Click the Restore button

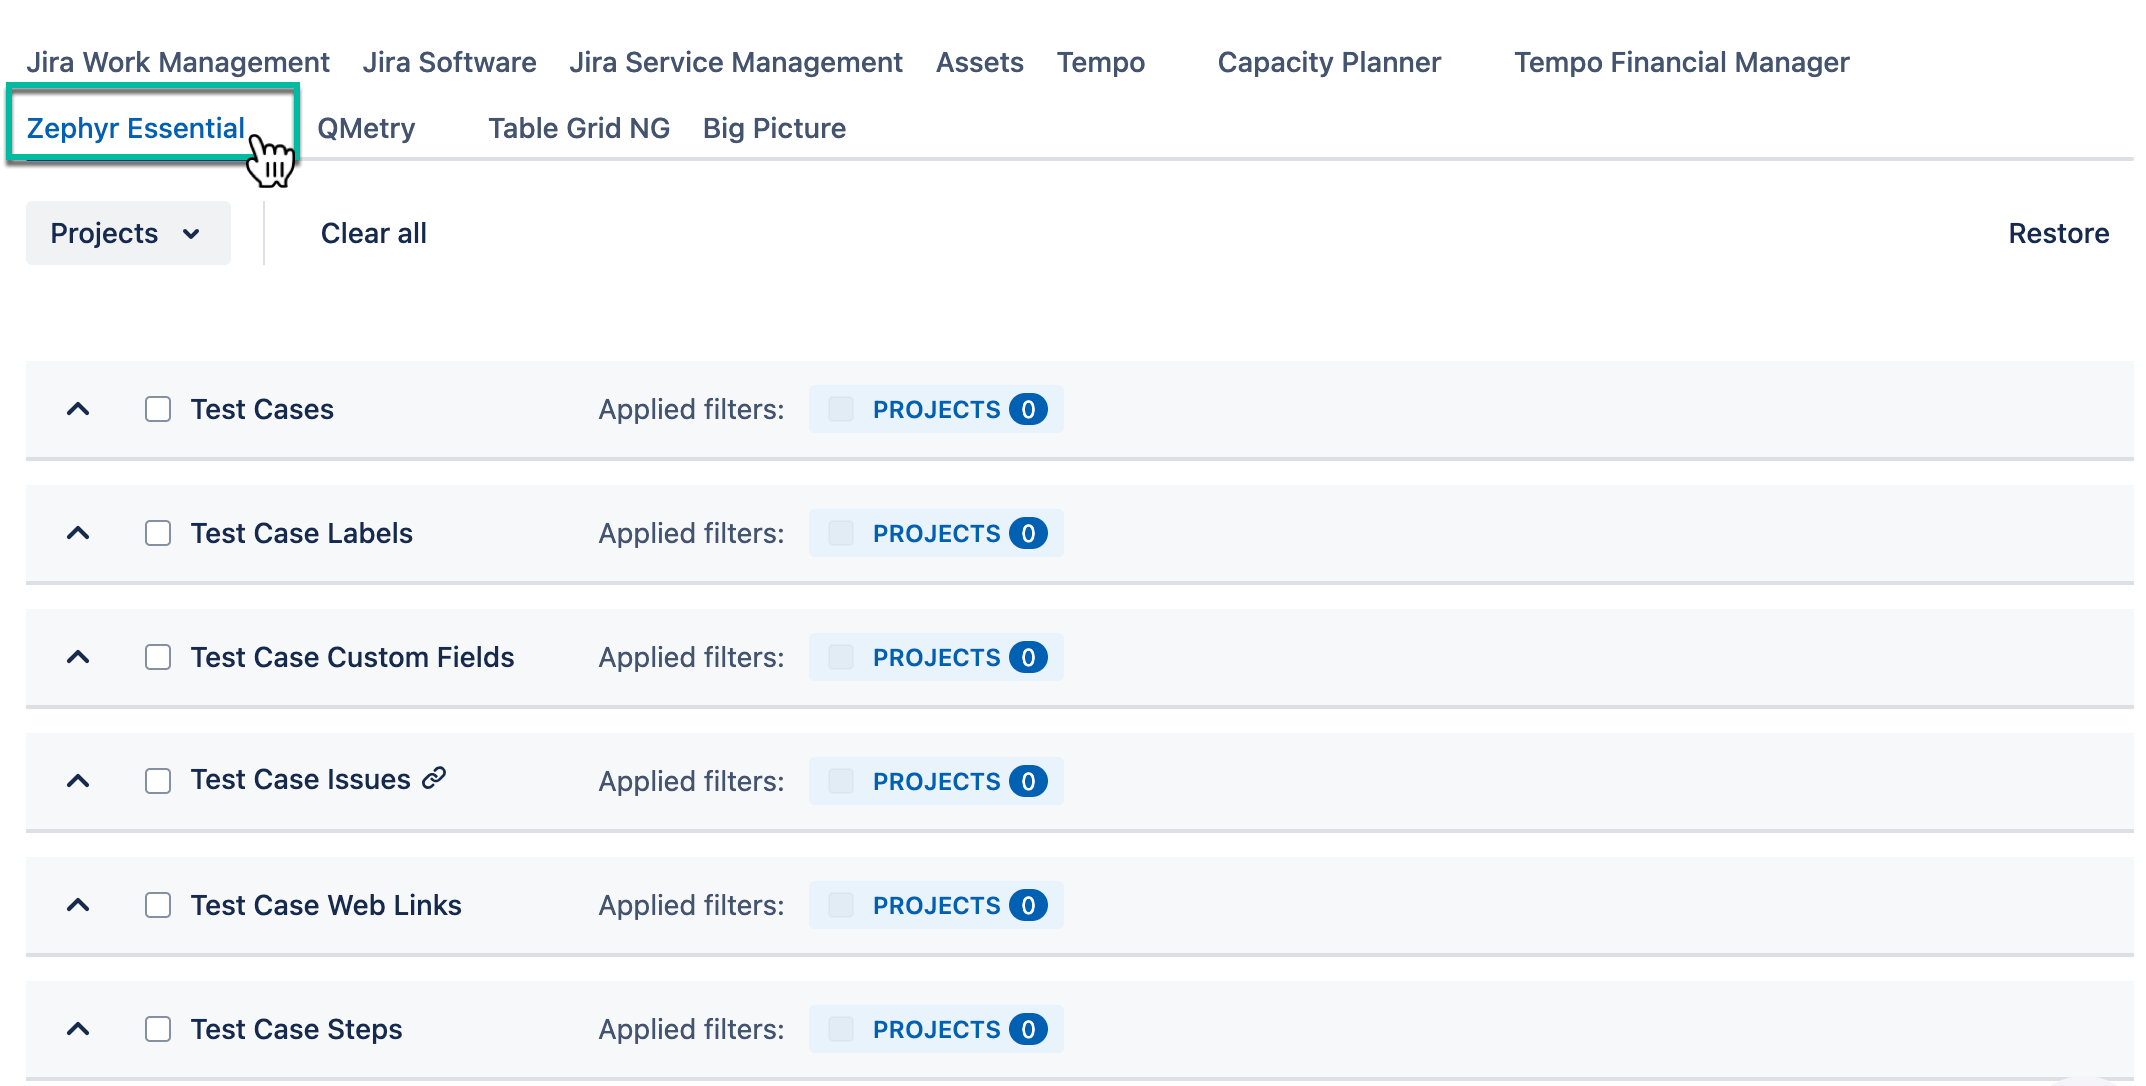[2058, 233]
